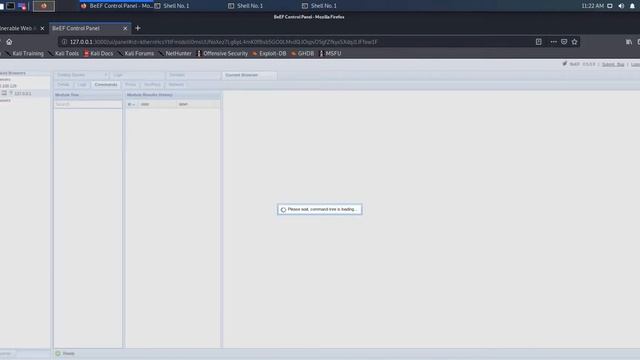Open the Kali Docs bookmark
This screenshot has width=640, height=360.
coord(98,53)
